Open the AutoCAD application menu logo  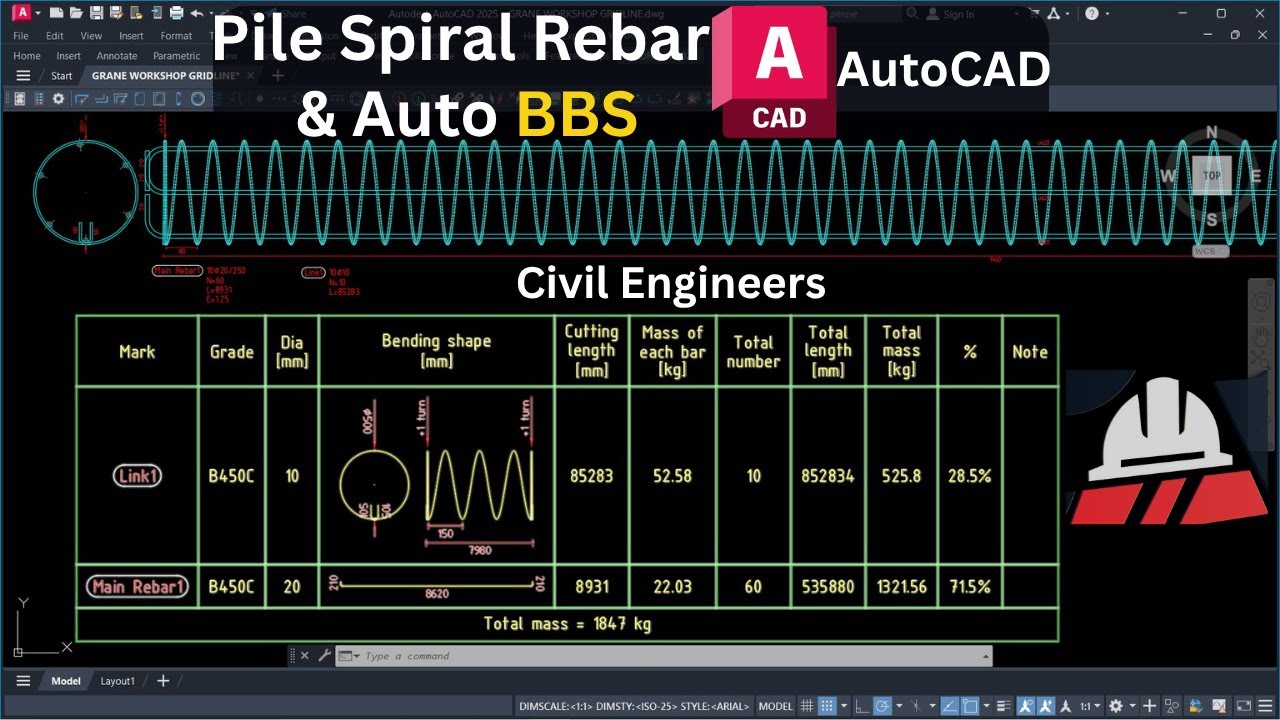[22, 13]
